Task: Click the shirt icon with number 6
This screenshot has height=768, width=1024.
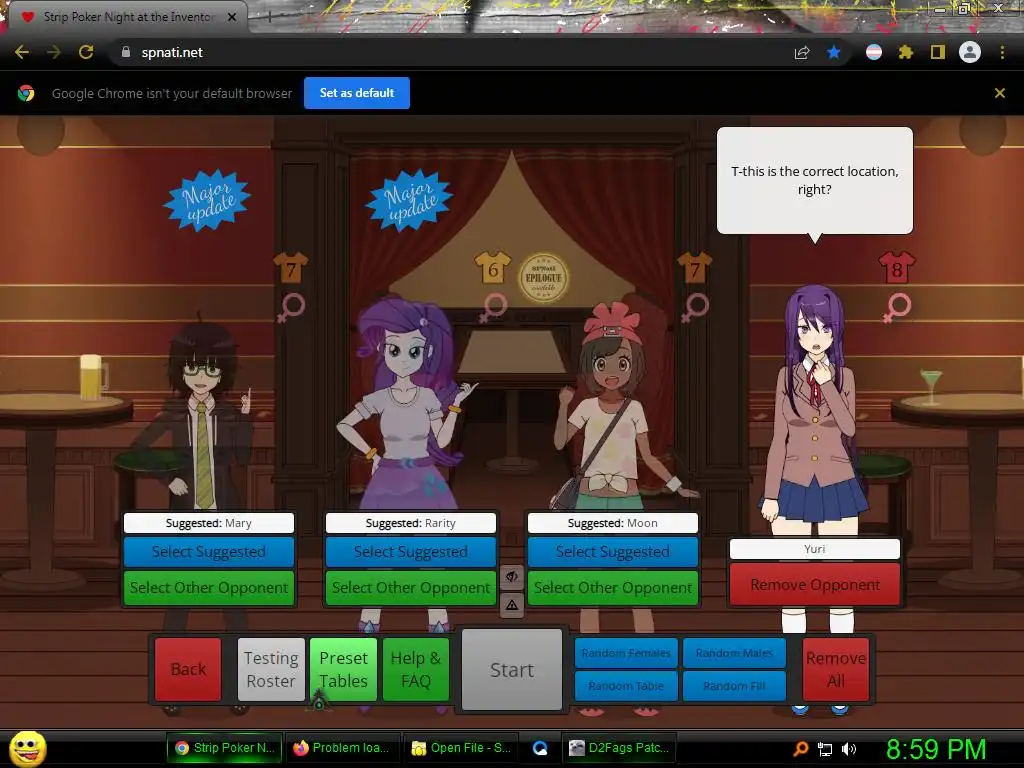Action: [492, 268]
